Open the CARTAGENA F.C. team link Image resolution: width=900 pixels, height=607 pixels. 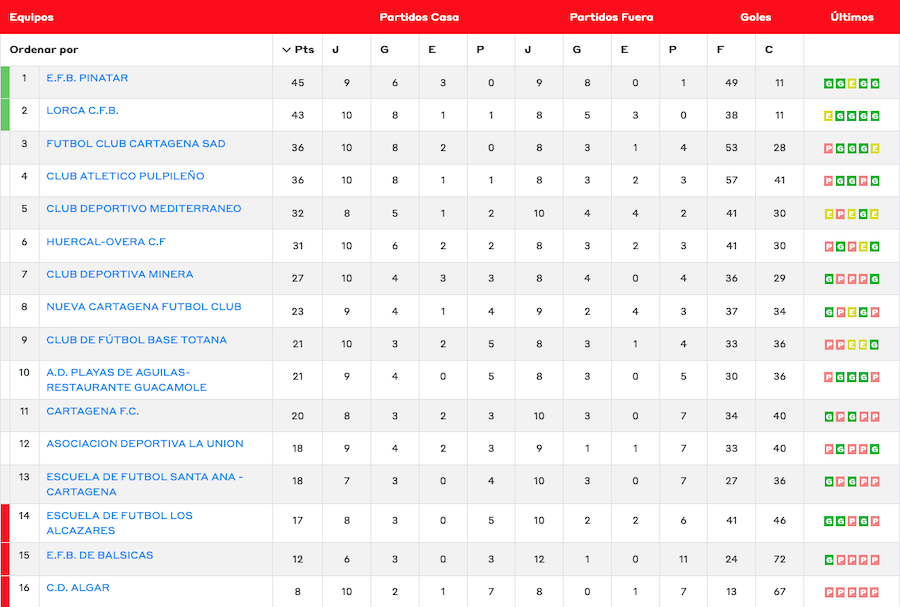click(x=92, y=411)
